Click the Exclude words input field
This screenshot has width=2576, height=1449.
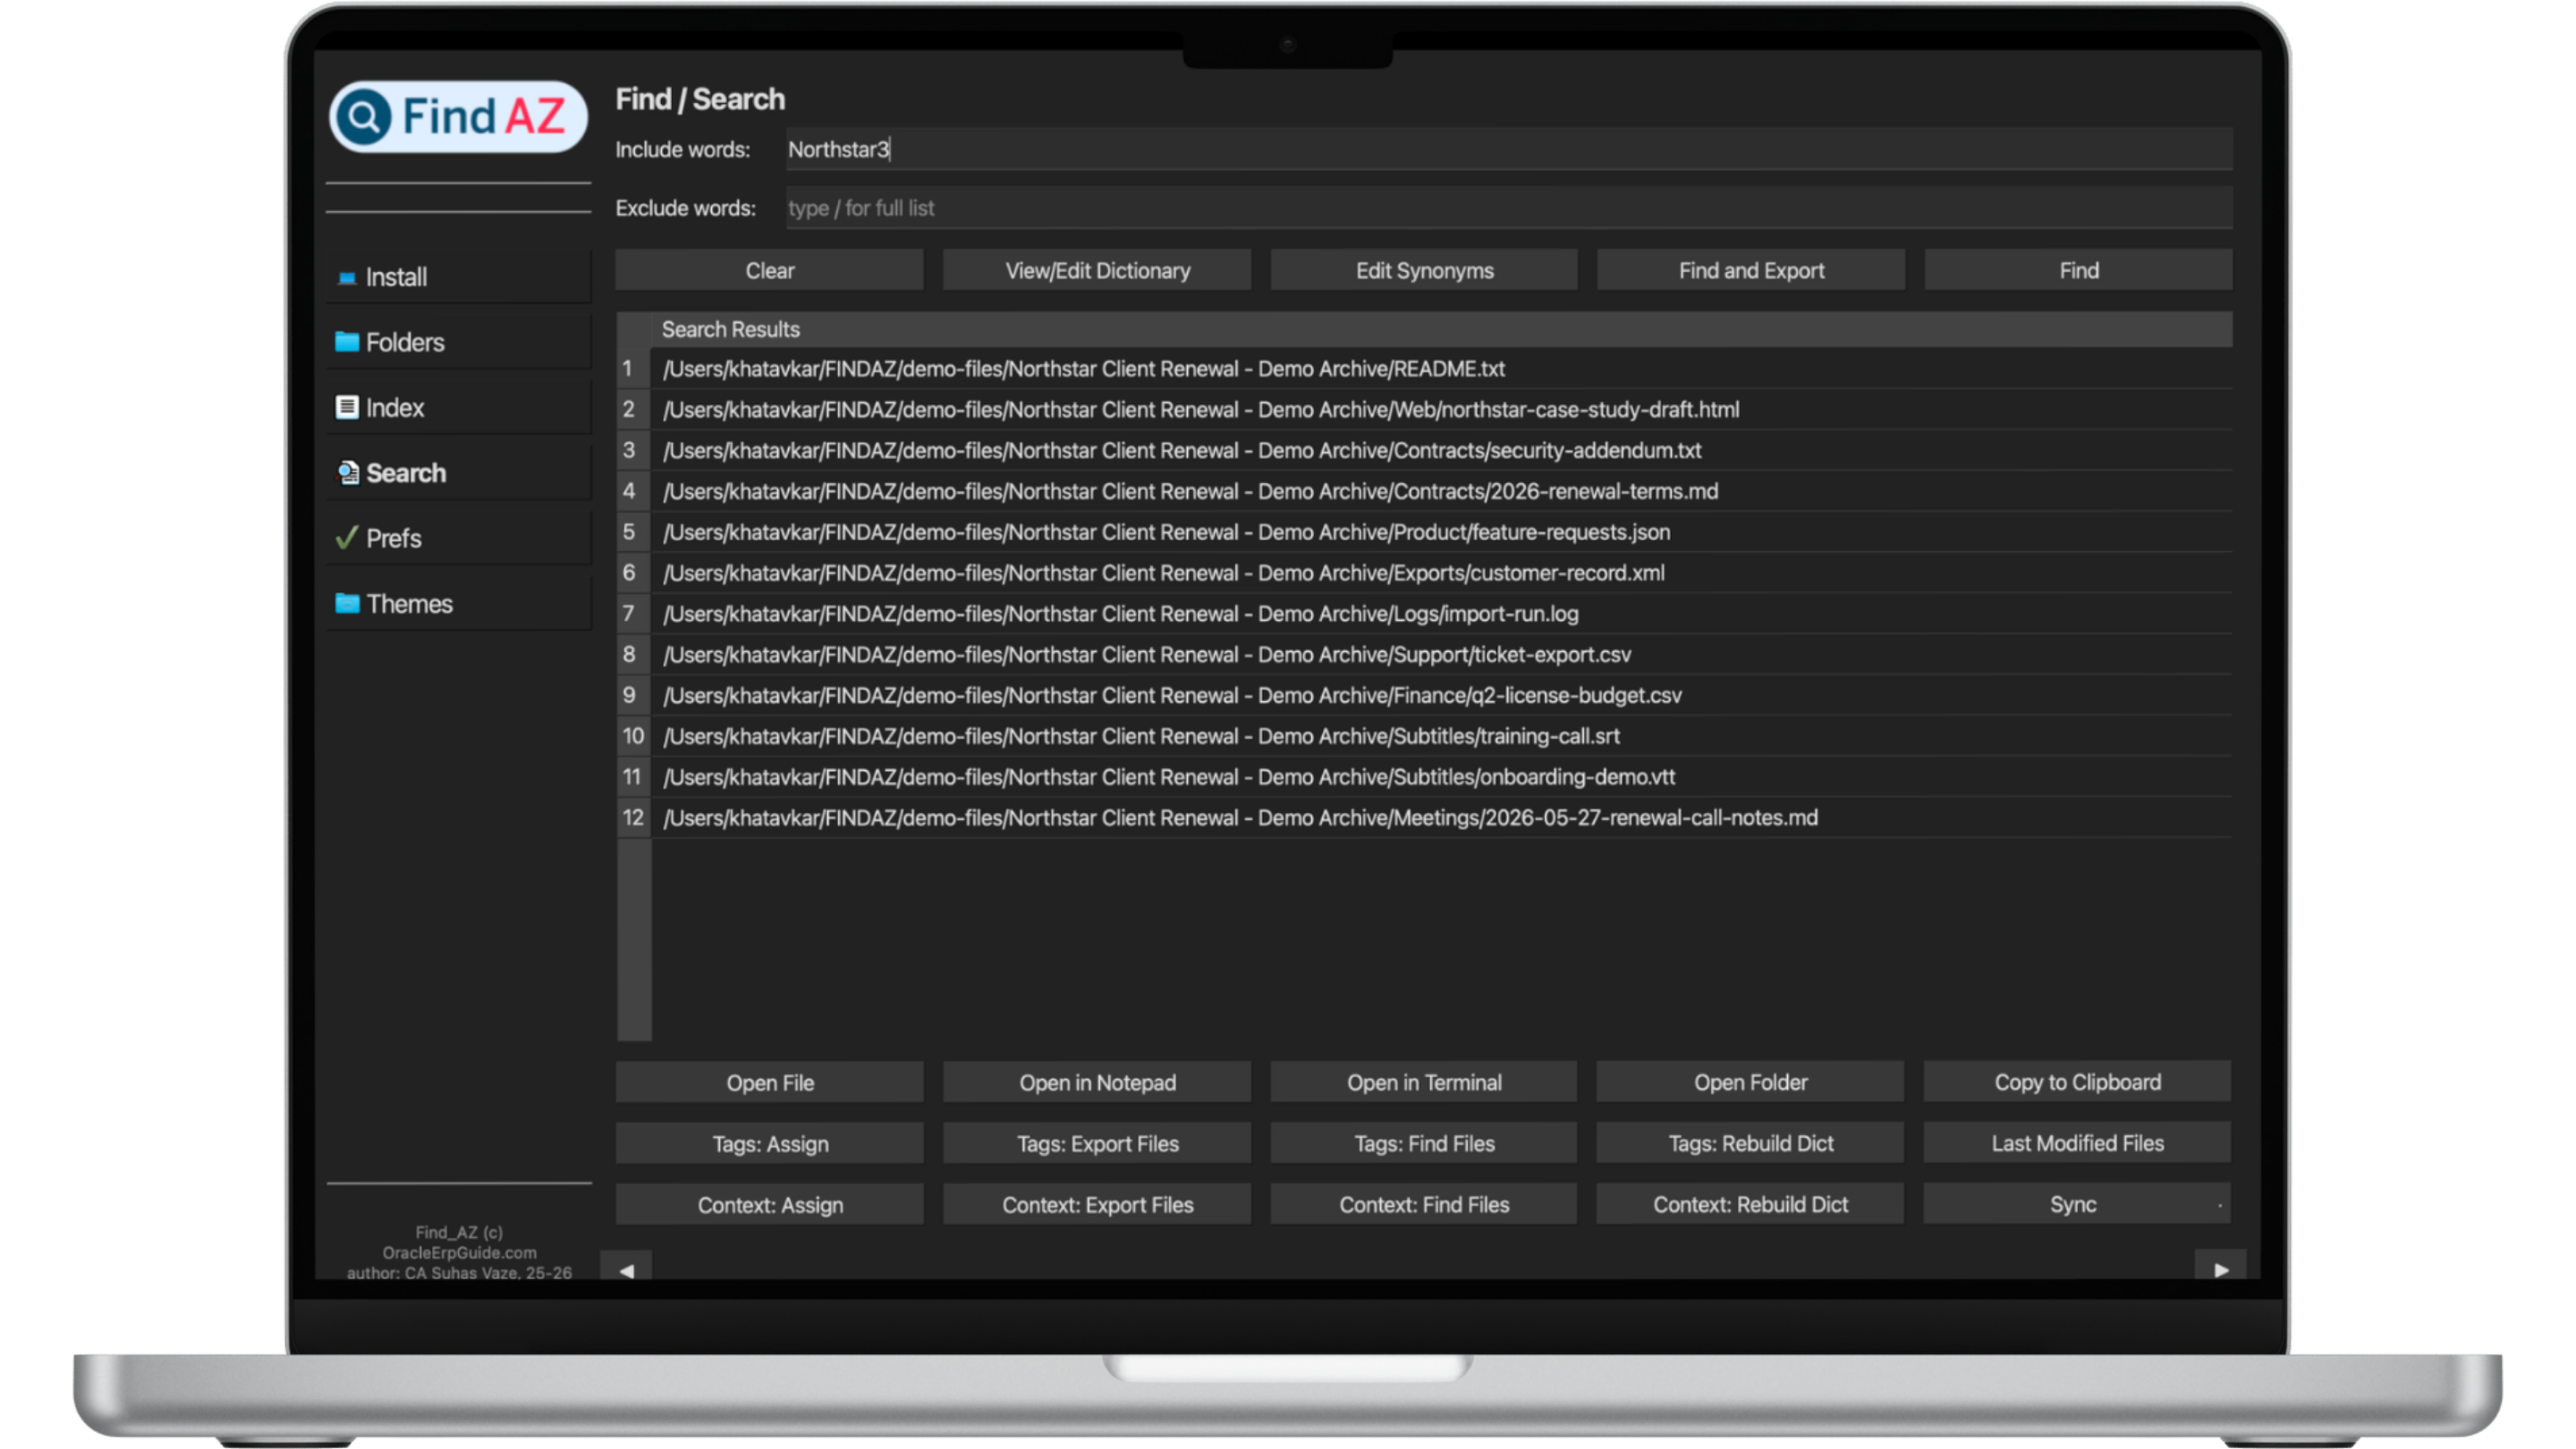[x=1508, y=208]
